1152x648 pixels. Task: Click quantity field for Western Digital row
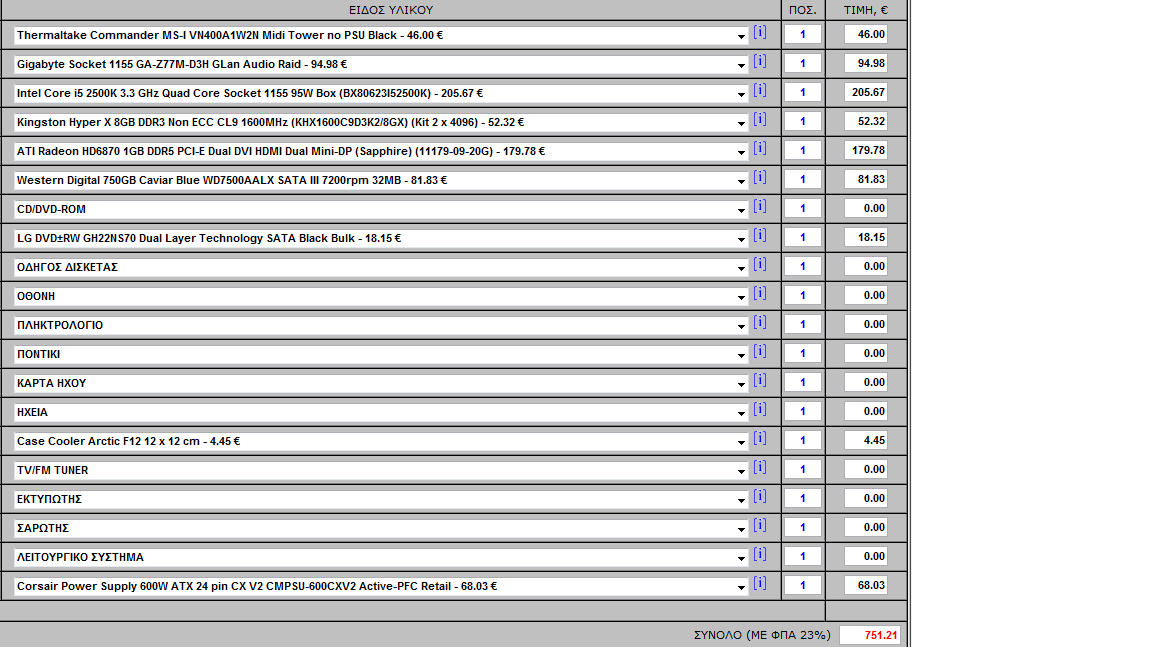(802, 179)
